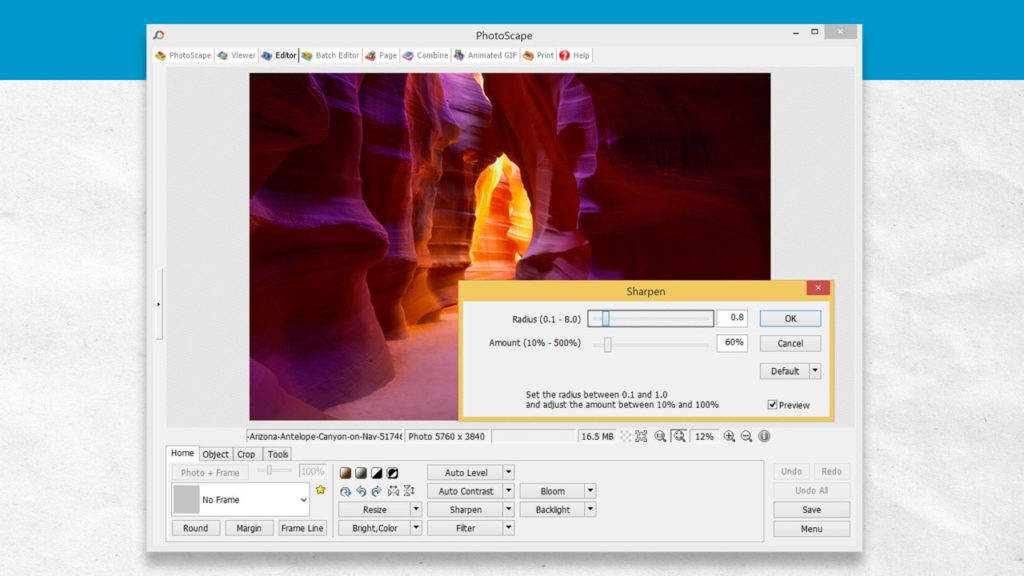This screenshot has width=1024, height=576.
Task: Click the vertical flip icon
Action: pos(408,490)
